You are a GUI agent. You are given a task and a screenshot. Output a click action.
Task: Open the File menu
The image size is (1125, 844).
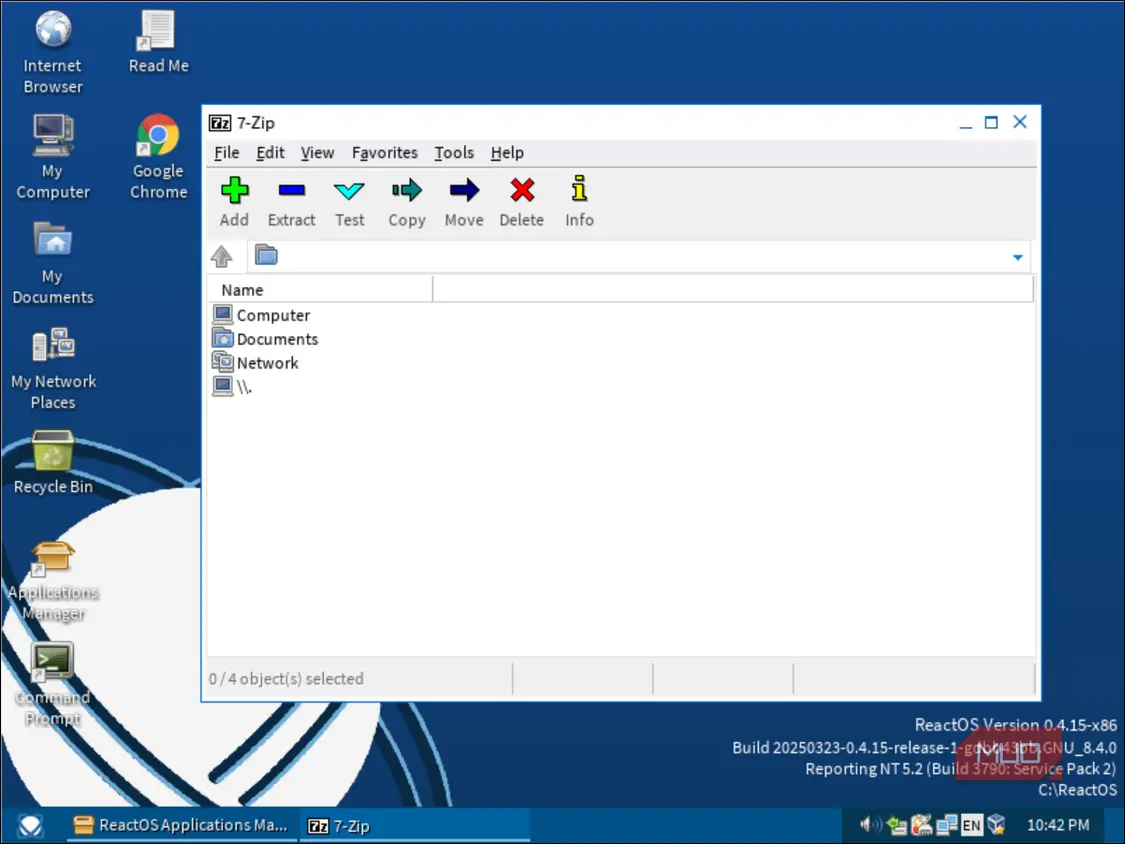[x=227, y=153]
